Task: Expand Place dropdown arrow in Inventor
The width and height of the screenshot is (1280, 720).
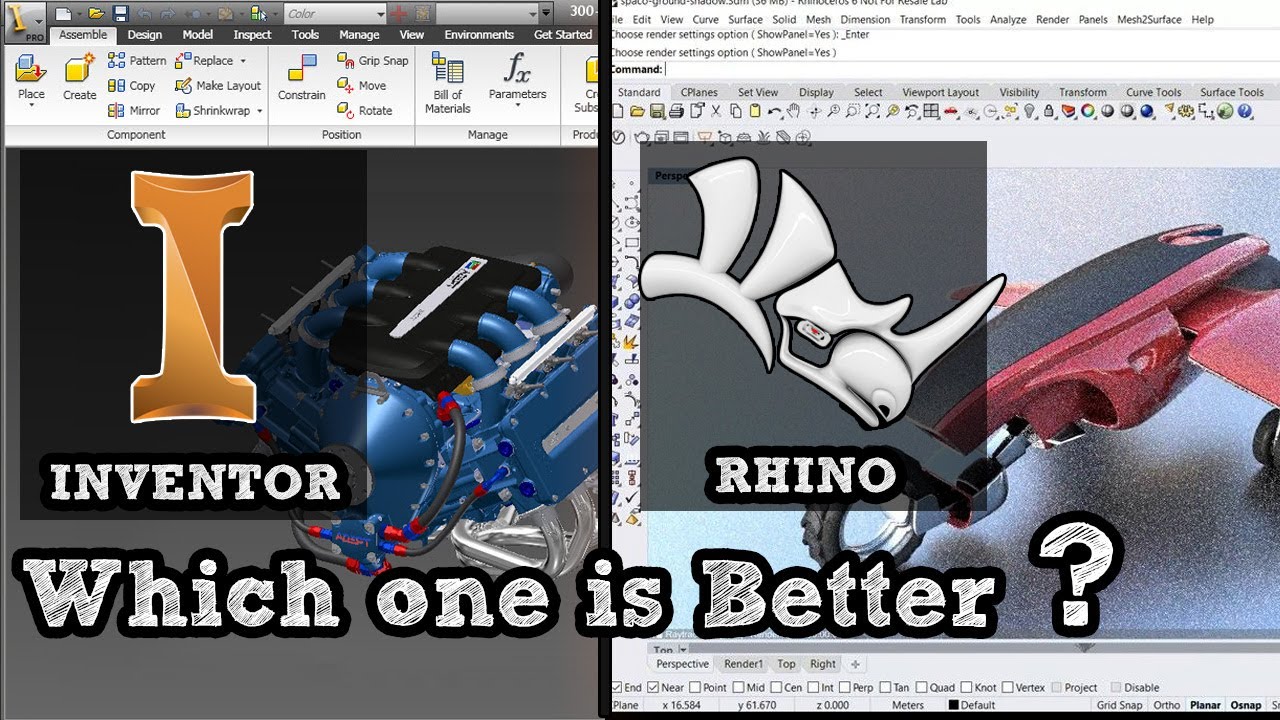Action: [x=31, y=106]
